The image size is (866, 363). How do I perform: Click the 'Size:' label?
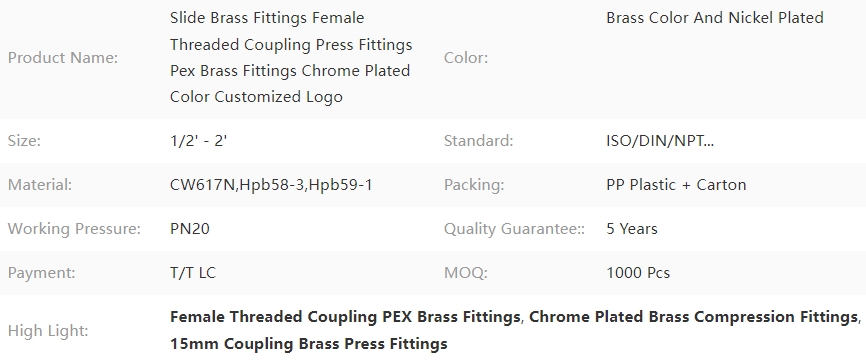[24, 140]
